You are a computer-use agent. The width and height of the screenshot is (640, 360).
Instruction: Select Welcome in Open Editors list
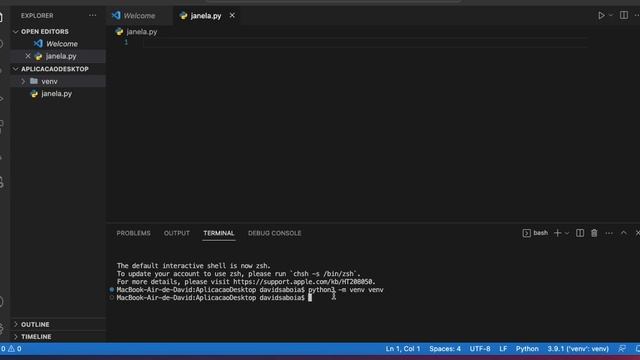pos(62,44)
